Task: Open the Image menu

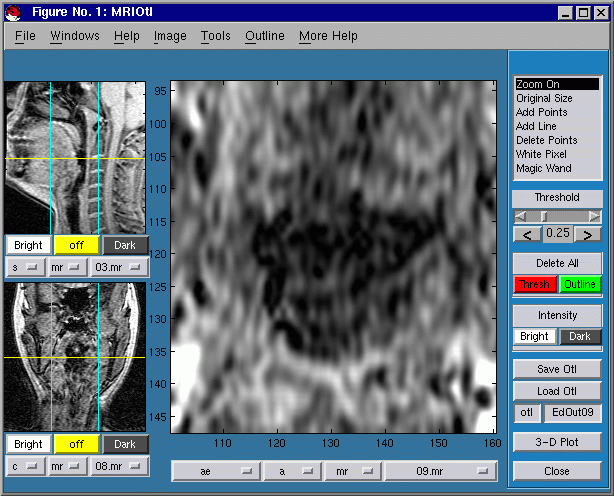Action: click(x=170, y=36)
